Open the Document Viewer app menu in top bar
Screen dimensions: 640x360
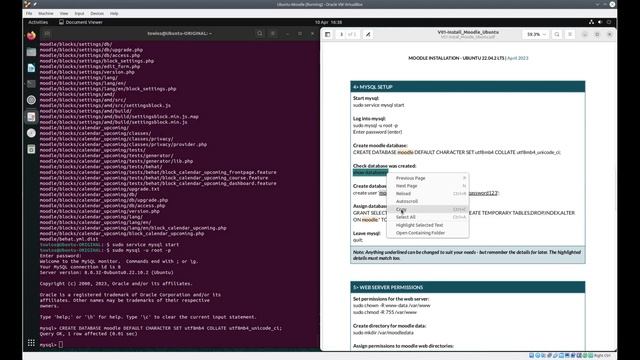tap(81, 22)
